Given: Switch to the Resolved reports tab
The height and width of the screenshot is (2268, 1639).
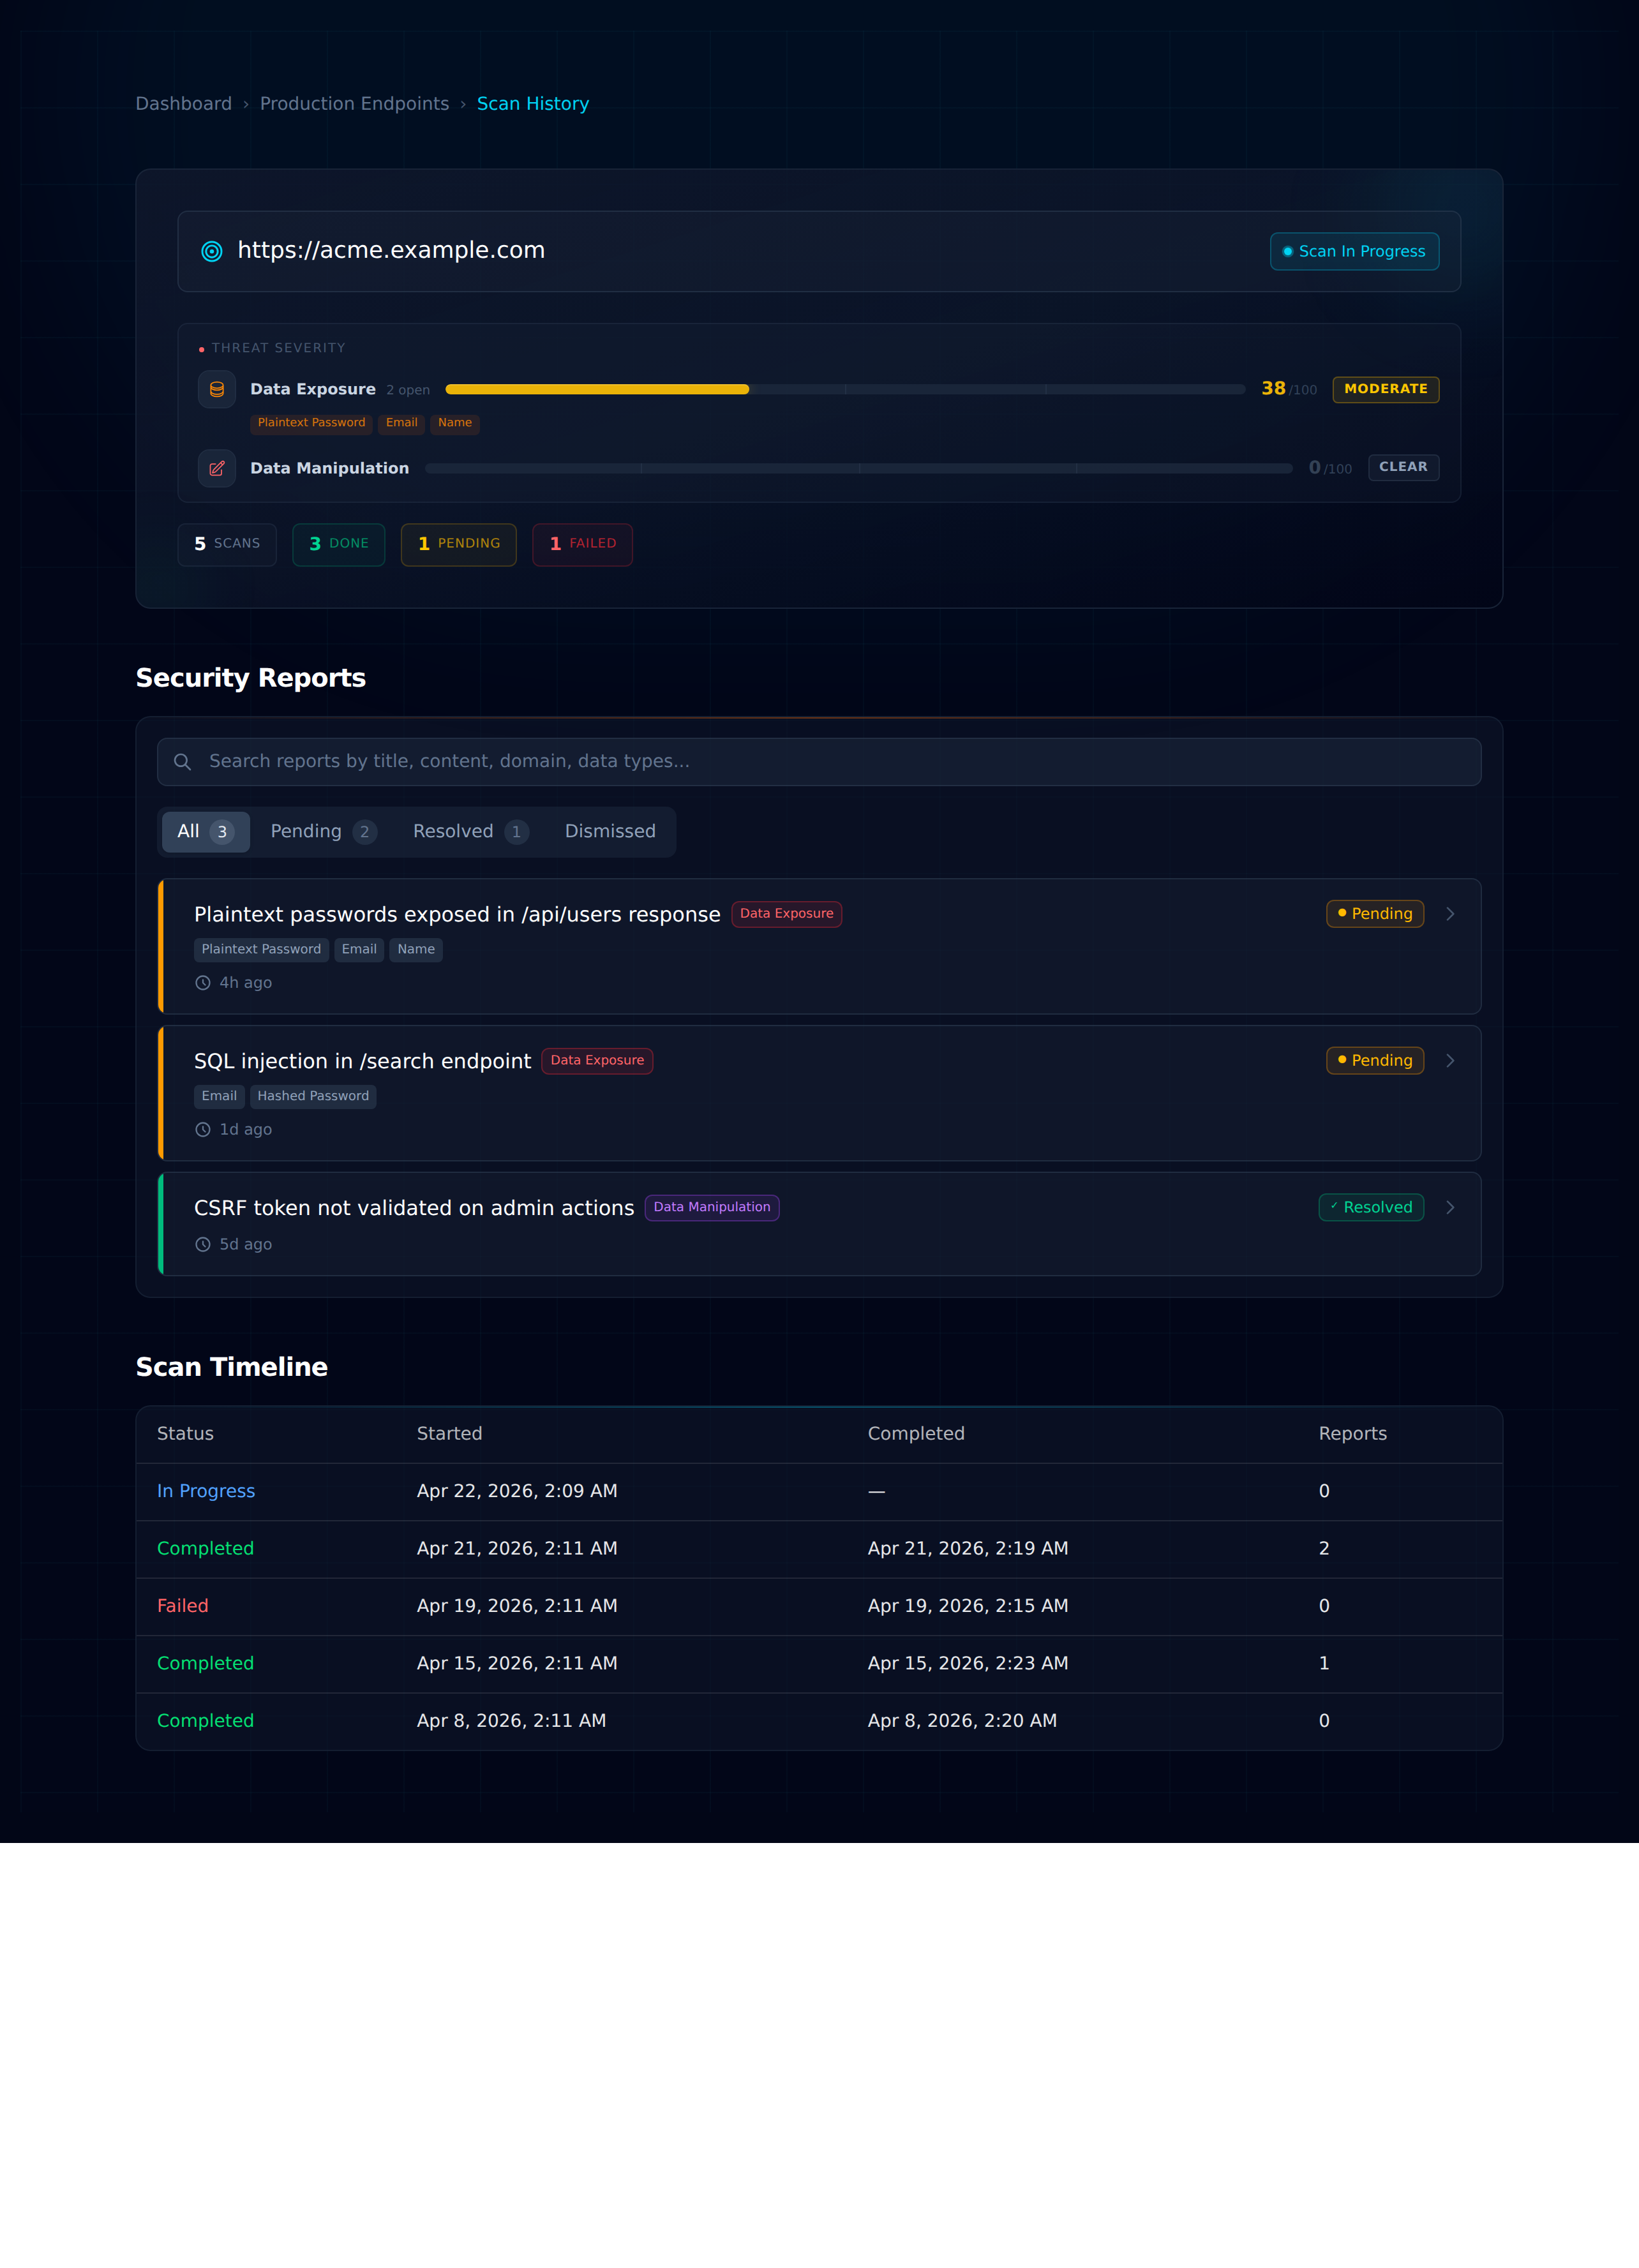Looking at the screenshot, I should 470,832.
